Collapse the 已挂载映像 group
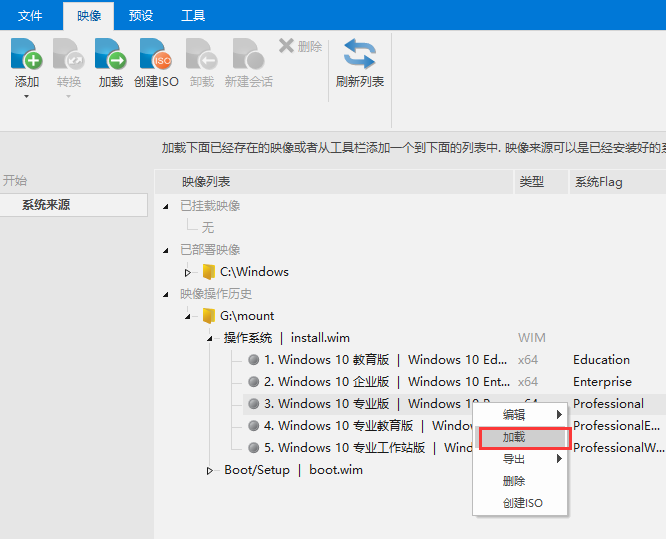Viewport: 666px width, 539px height. (x=166, y=206)
